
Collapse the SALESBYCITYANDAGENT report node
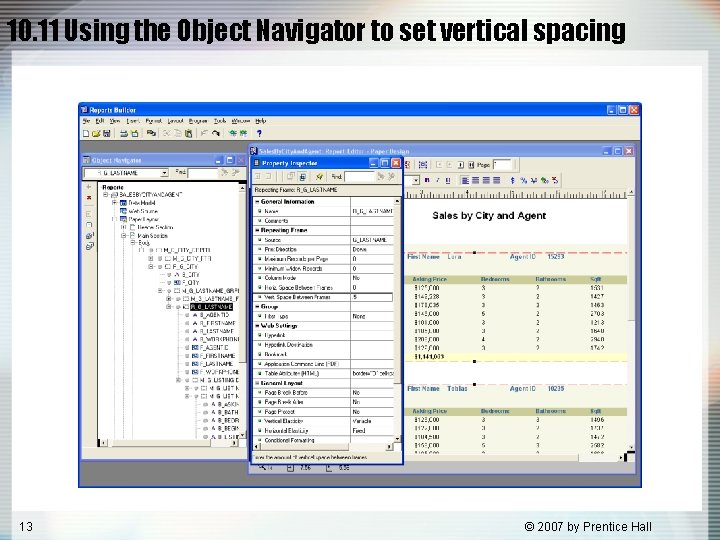106,195
